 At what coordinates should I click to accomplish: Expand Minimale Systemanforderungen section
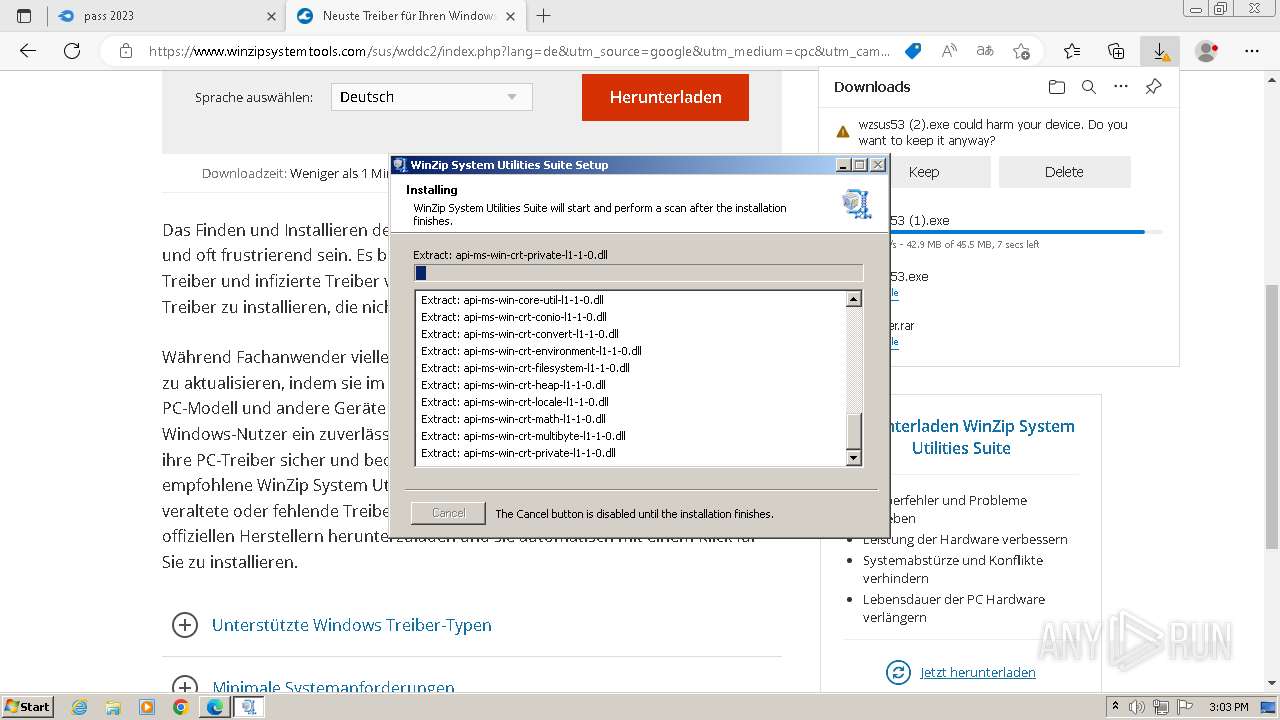point(314,687)
